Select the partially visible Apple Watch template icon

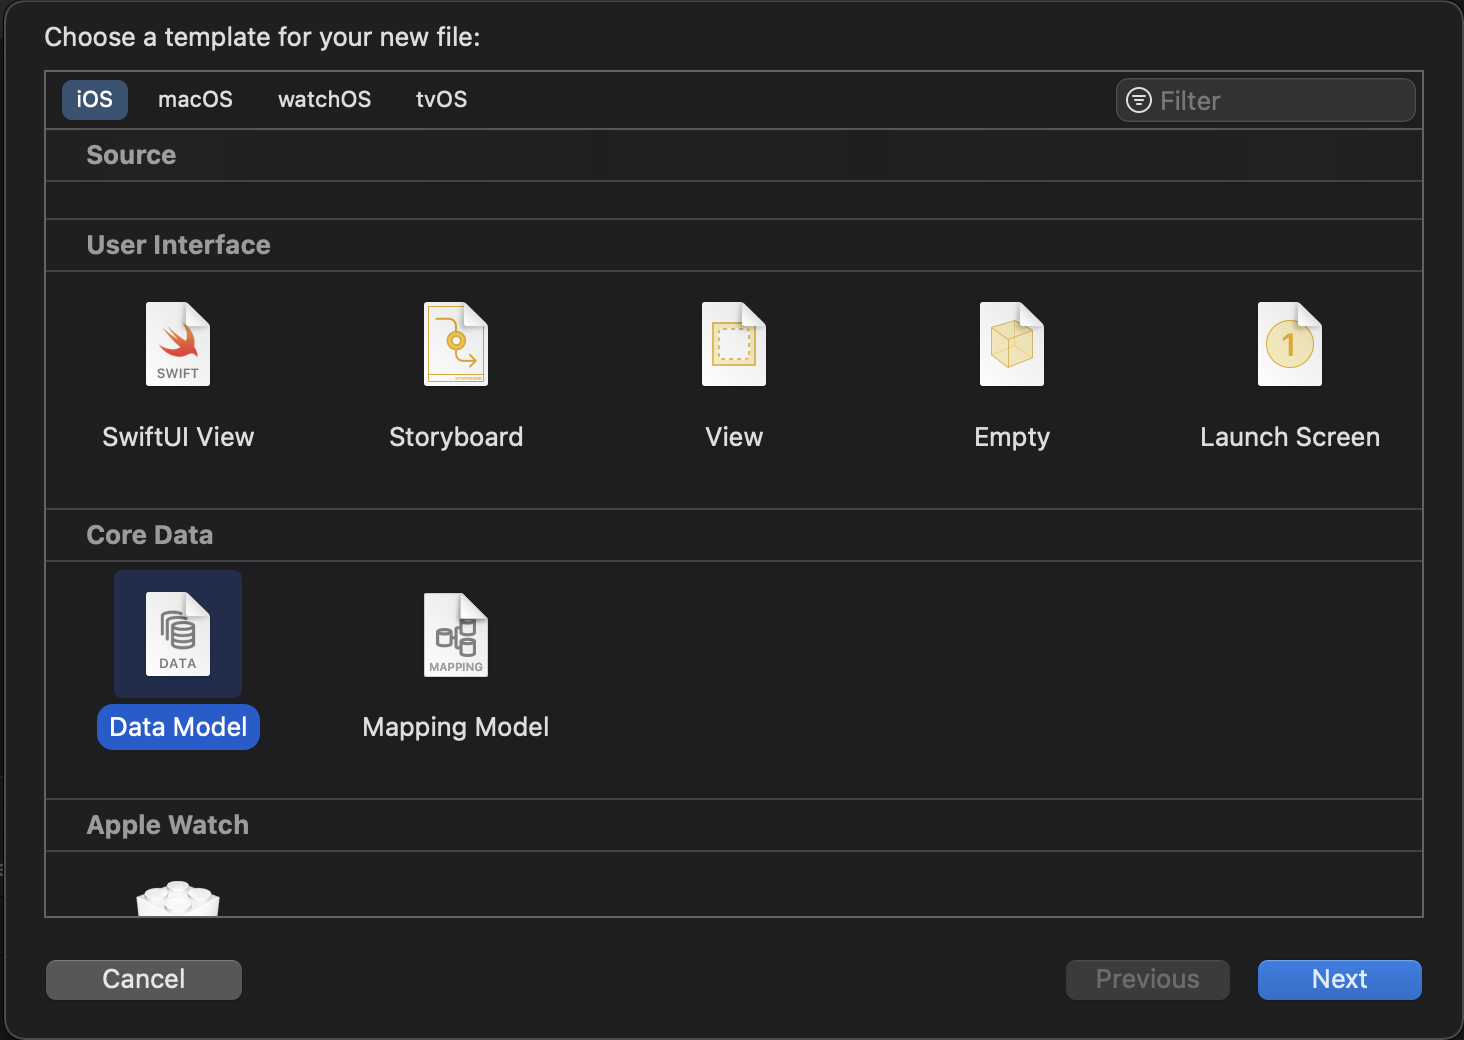(178, 898)
